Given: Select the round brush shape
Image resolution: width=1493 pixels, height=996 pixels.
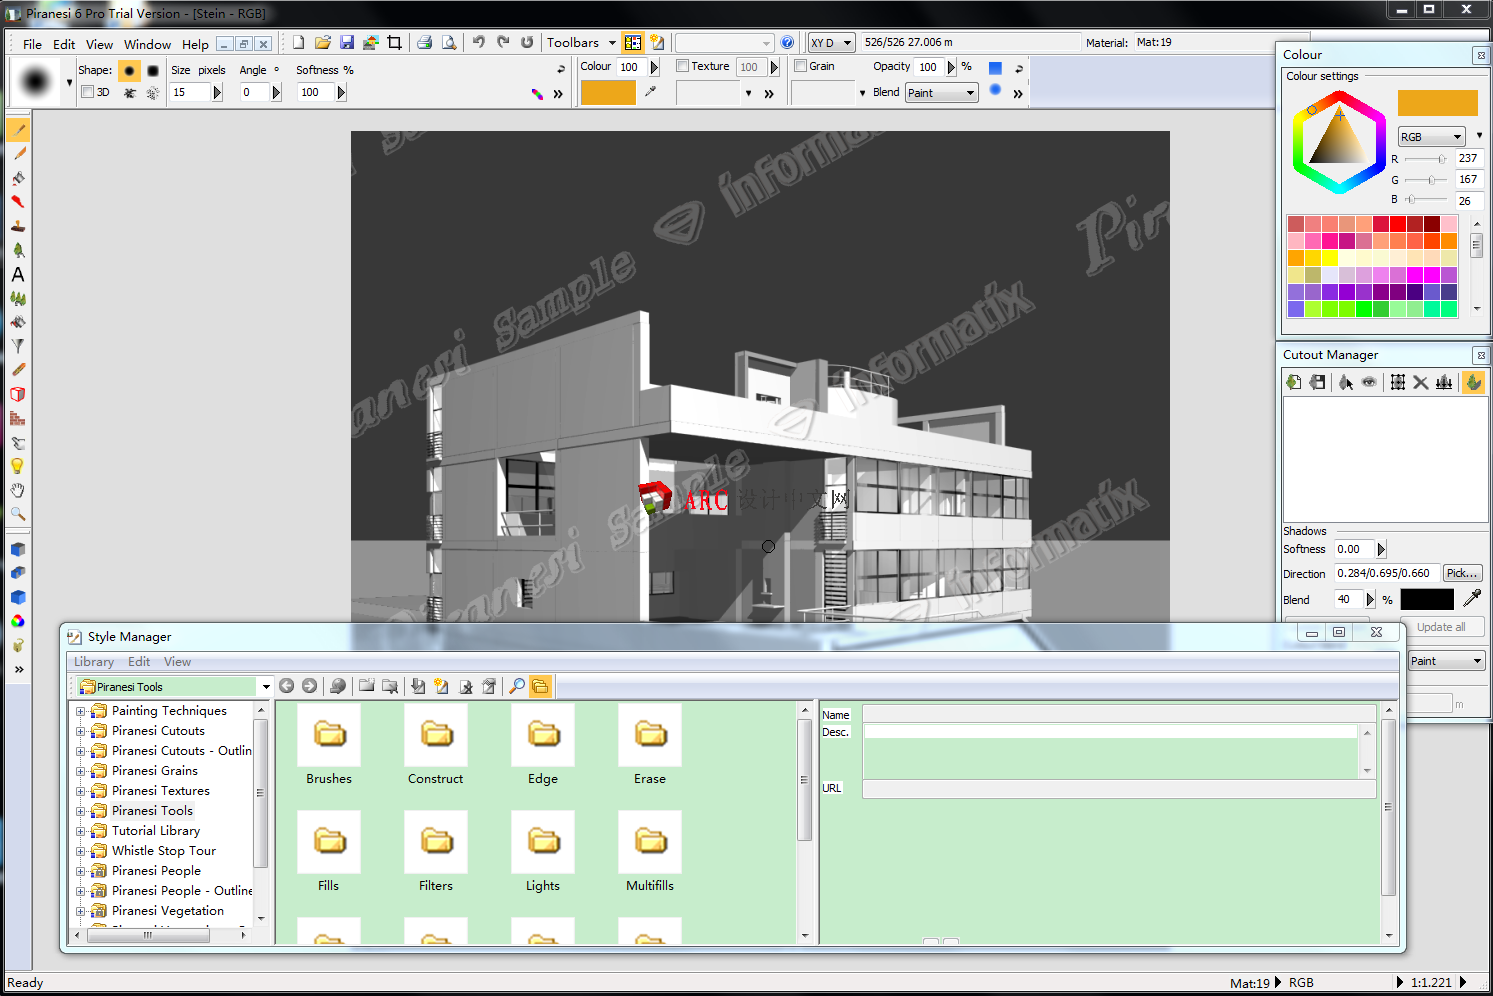Looking at the screenshot, I should (x=129, y=70).
